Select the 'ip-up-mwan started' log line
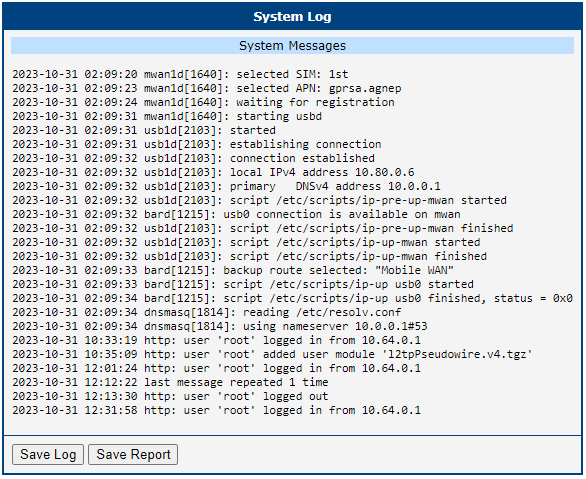This screenshot has width=586, height=479. click(x=246, y=242)
